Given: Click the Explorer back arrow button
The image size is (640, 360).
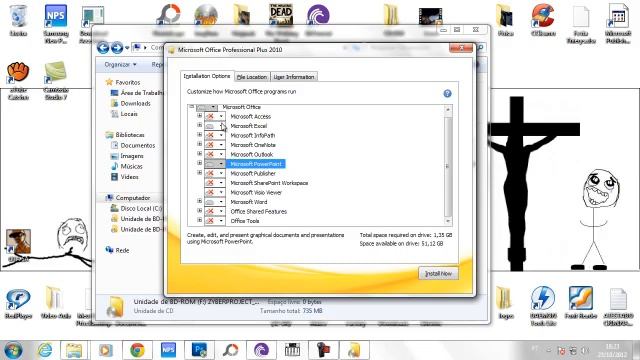Looking at the screenshot, I should click(103, 48).
